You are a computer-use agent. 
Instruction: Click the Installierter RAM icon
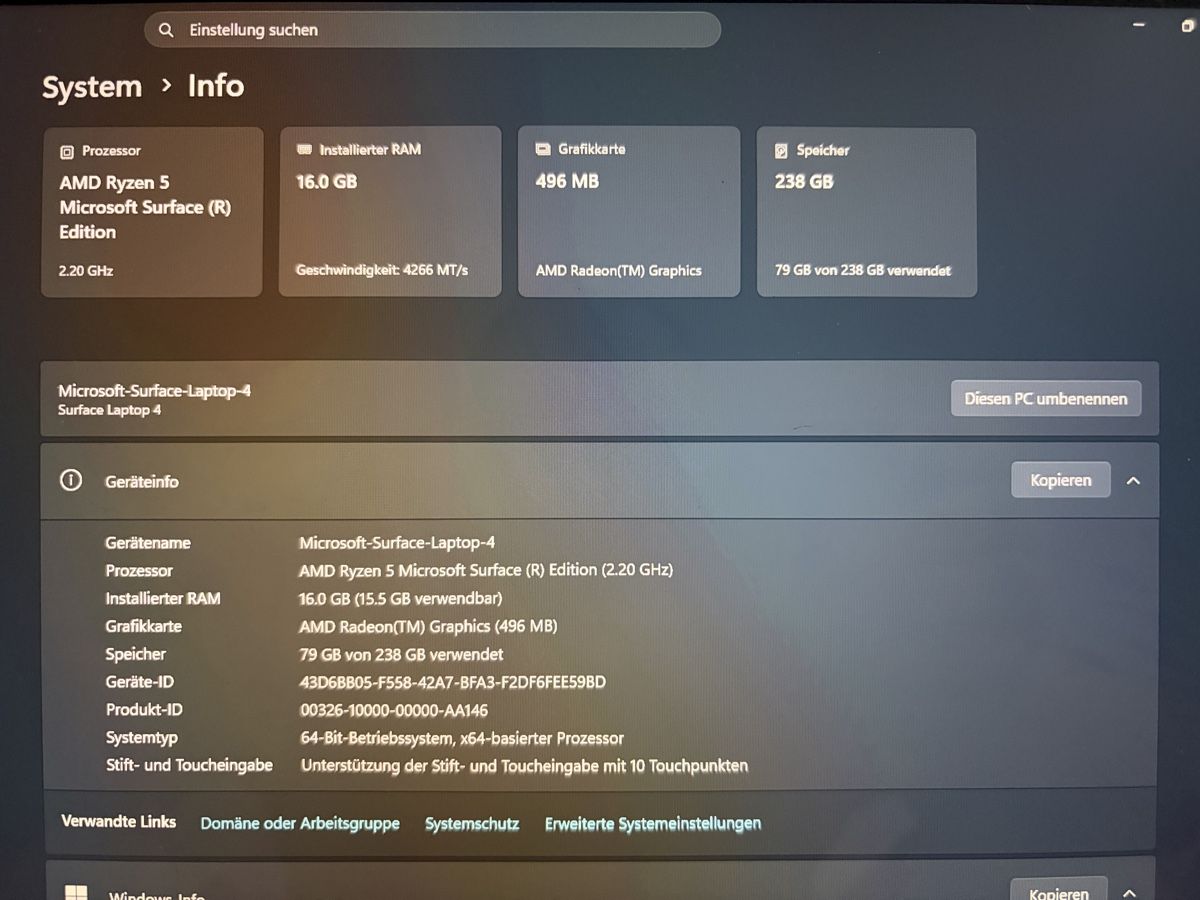click(x=305, y=150)
